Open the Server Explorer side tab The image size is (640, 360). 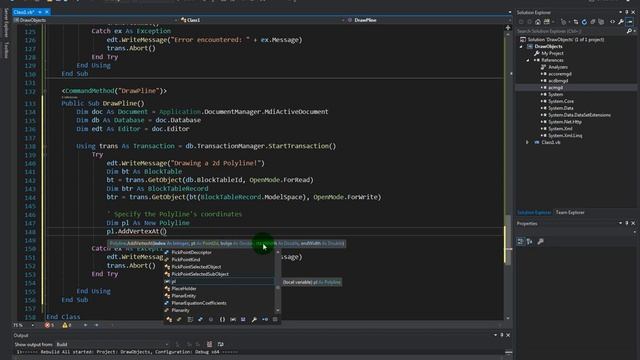pyautogui.click(x=5, y=23)
